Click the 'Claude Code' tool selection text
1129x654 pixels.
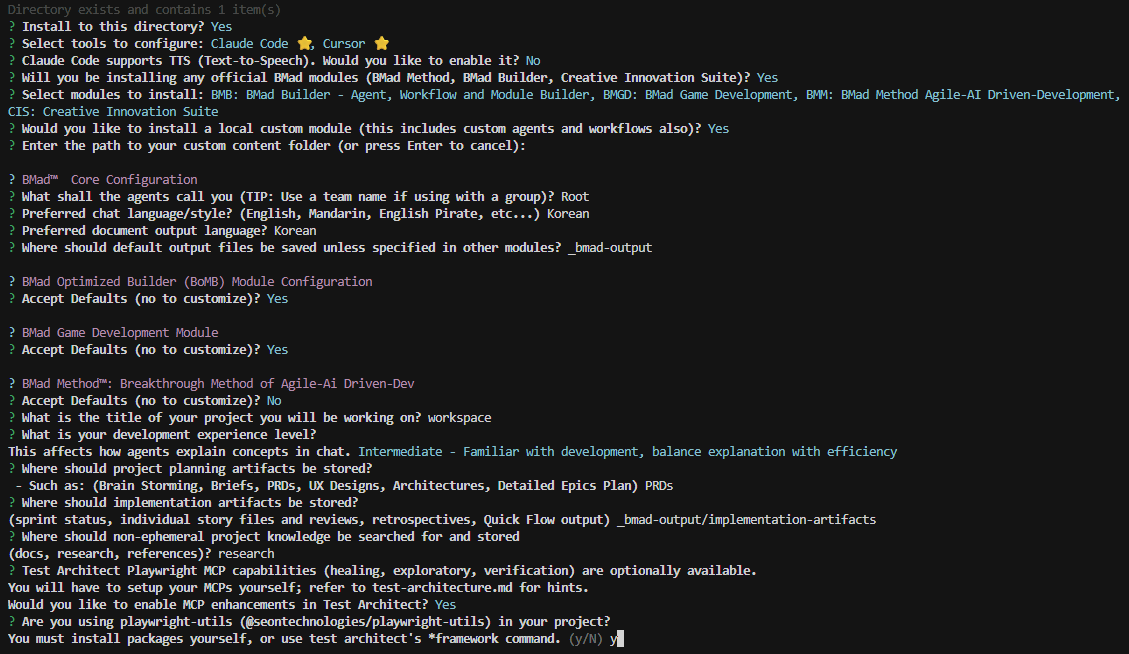(x=250, y=44)
